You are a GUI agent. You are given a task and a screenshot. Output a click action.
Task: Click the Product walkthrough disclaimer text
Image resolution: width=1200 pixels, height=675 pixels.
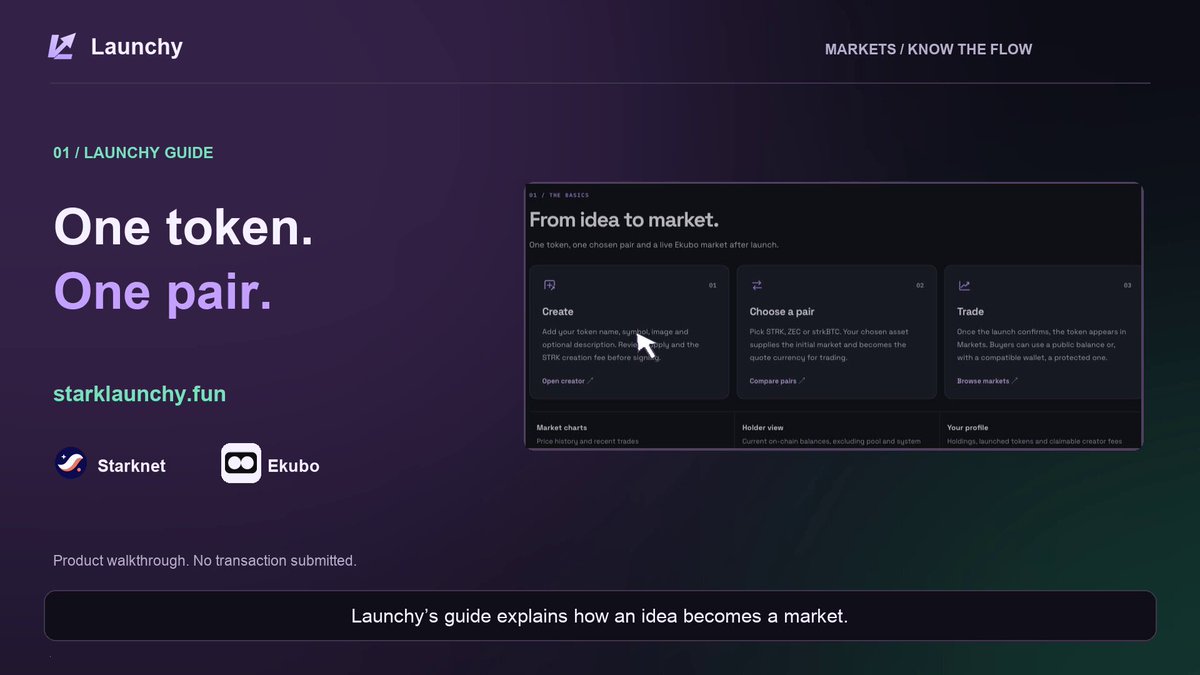click(x=205, y=561)
